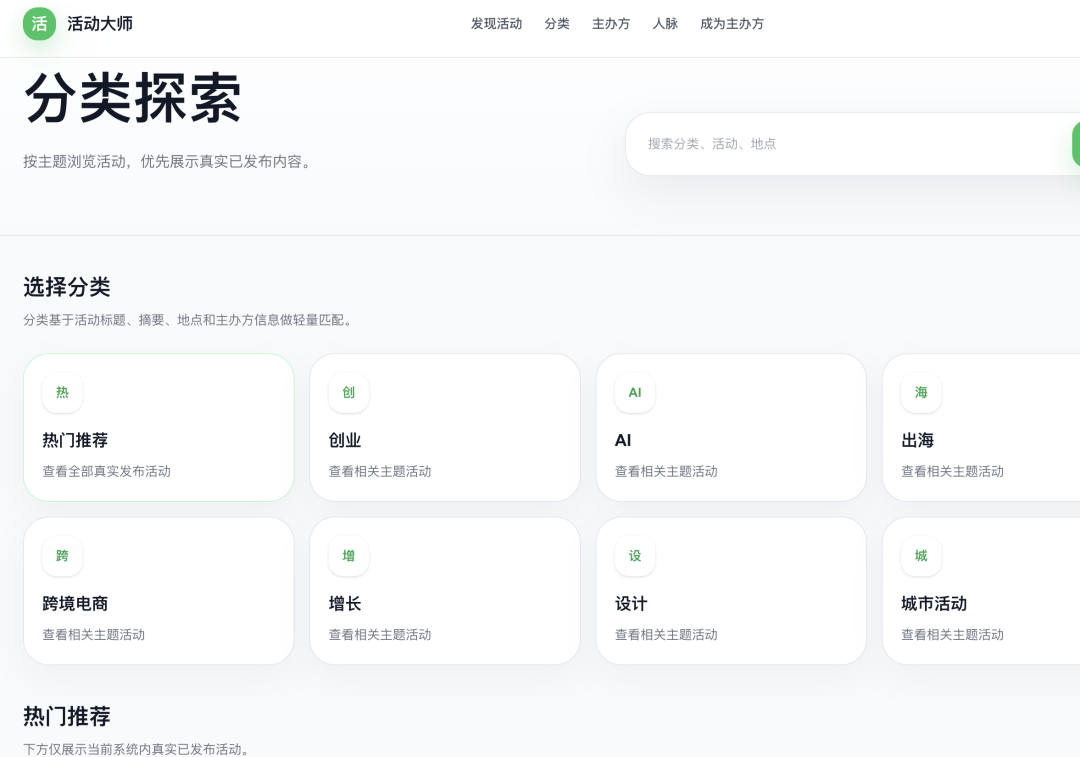
Task: Select the 热门推荐 category card title
Action: tap(75, 440)
